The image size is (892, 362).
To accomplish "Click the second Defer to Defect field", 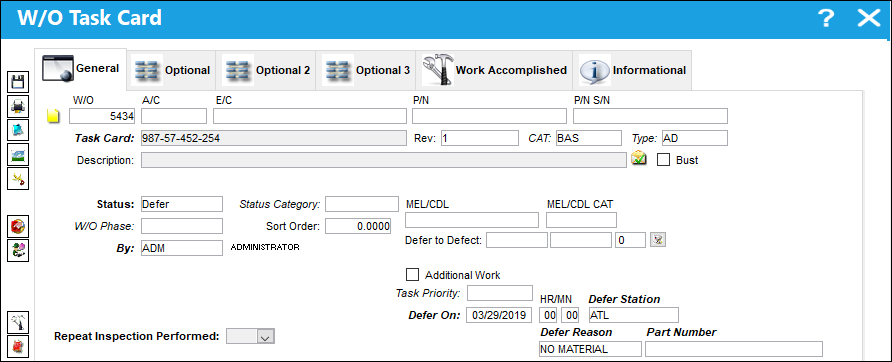I will (581, 240).
